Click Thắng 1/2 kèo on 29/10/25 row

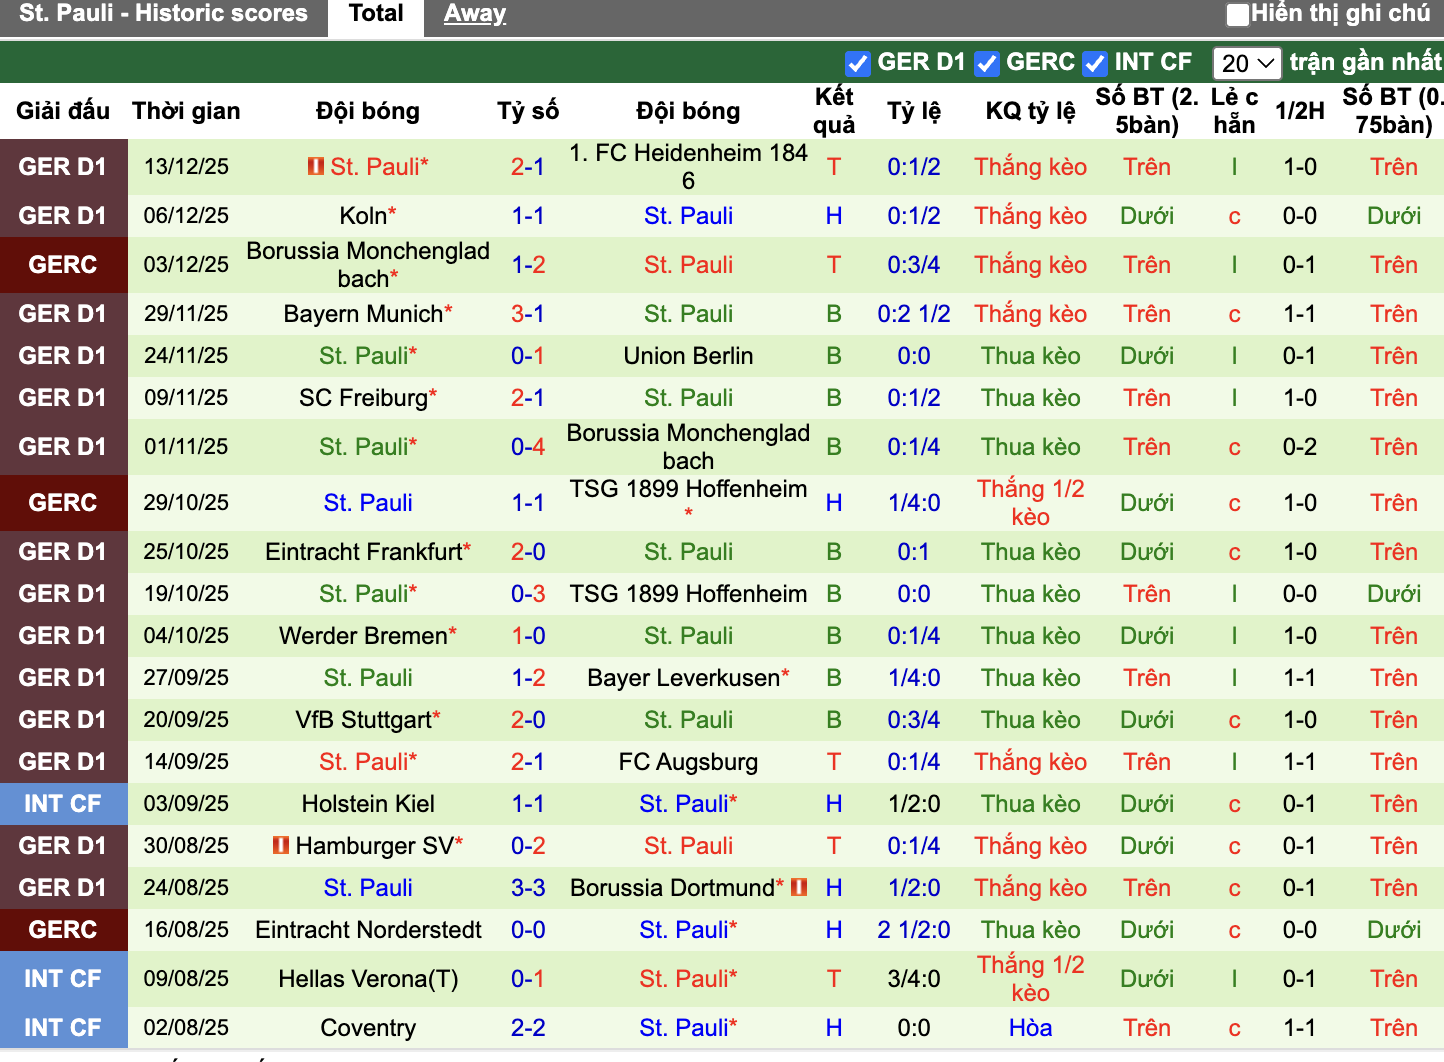pos(1031,503)
